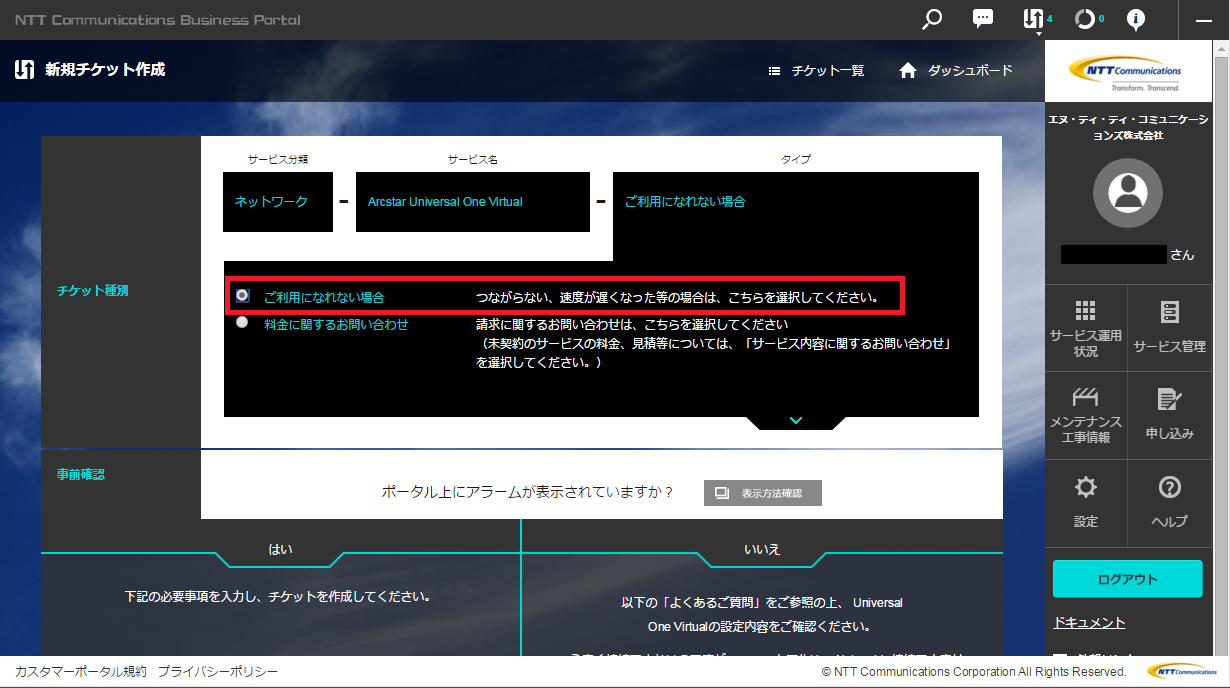The image size is (1230, 688).
Task: Select the はい tab
Action: click(281, 549)
